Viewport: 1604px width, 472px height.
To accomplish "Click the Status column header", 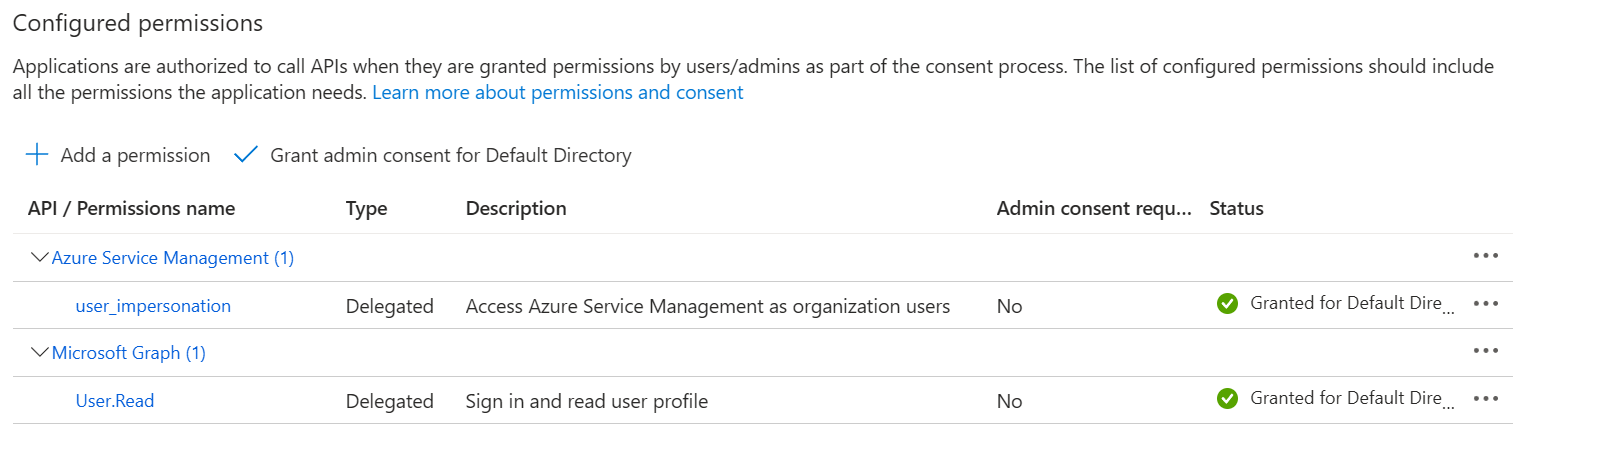I will (x=1237, y=208).
